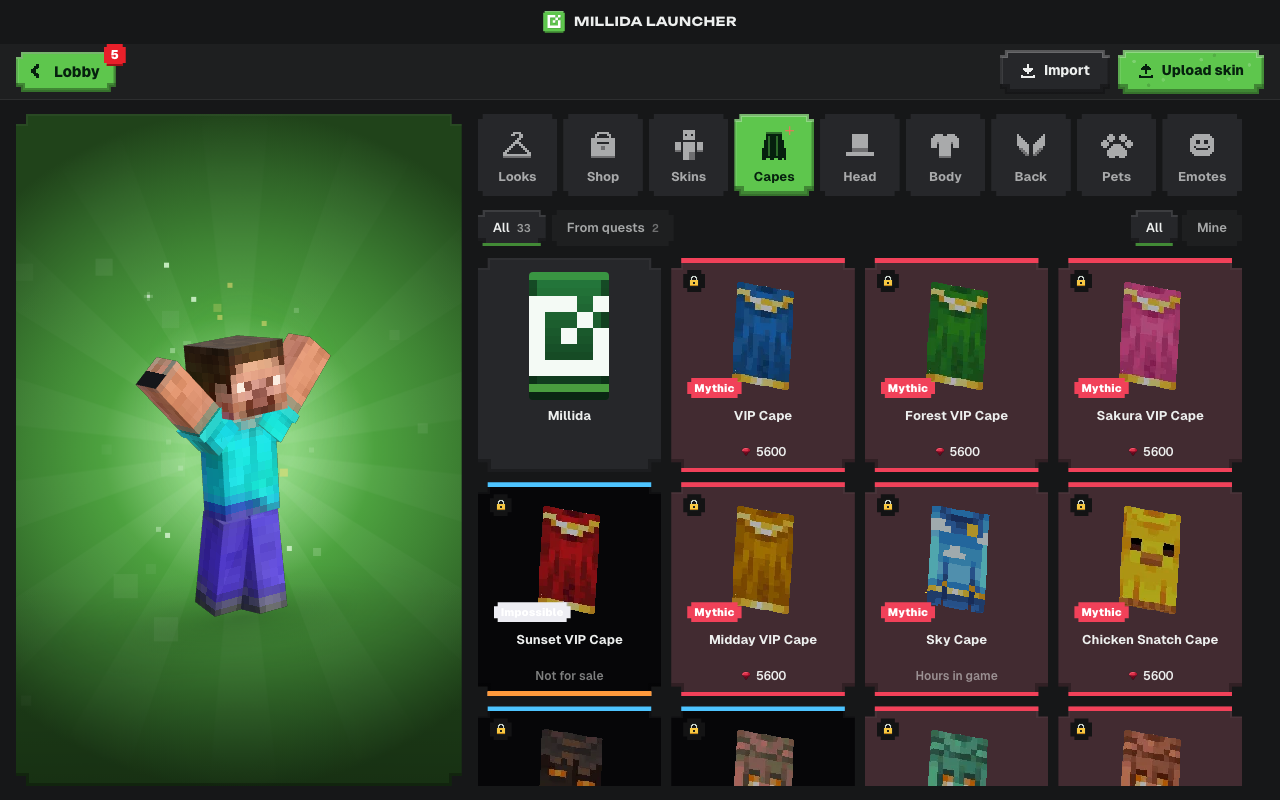
Task: Click VIP Cape price 5600
Action: tap(763, 452)
